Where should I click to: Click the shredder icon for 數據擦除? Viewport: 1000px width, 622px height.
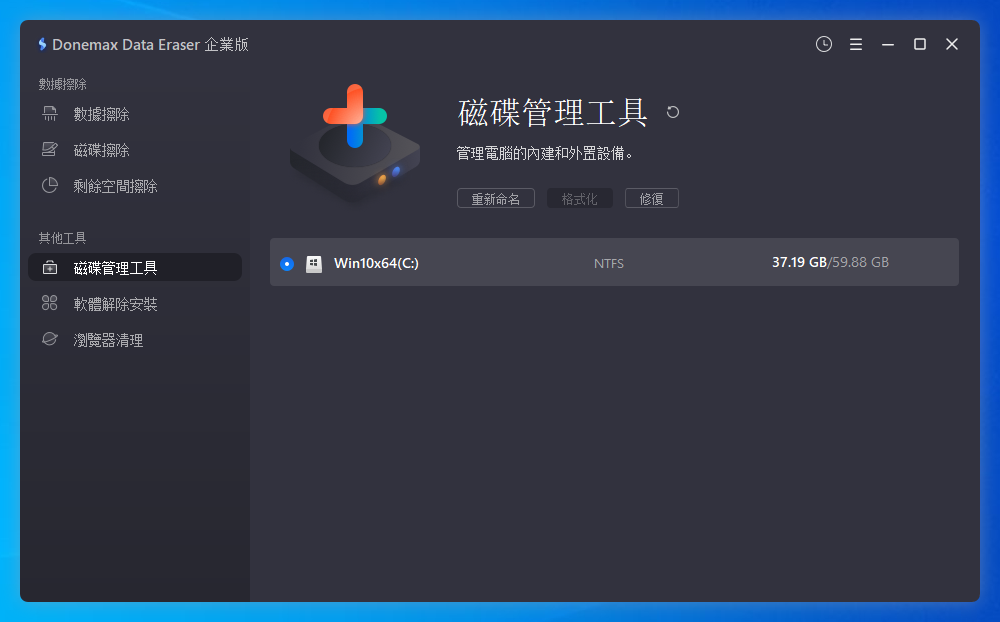[50, 114]
